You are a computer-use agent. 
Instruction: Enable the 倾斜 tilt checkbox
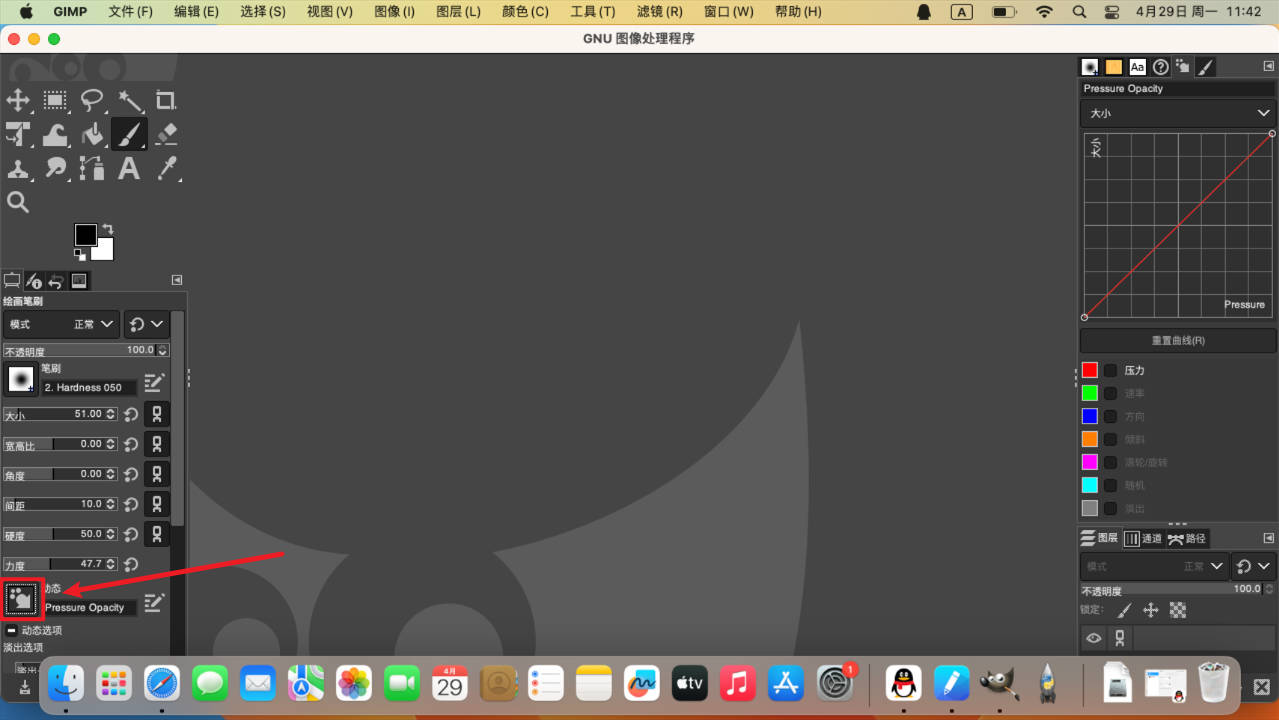tap(1110, 439)
